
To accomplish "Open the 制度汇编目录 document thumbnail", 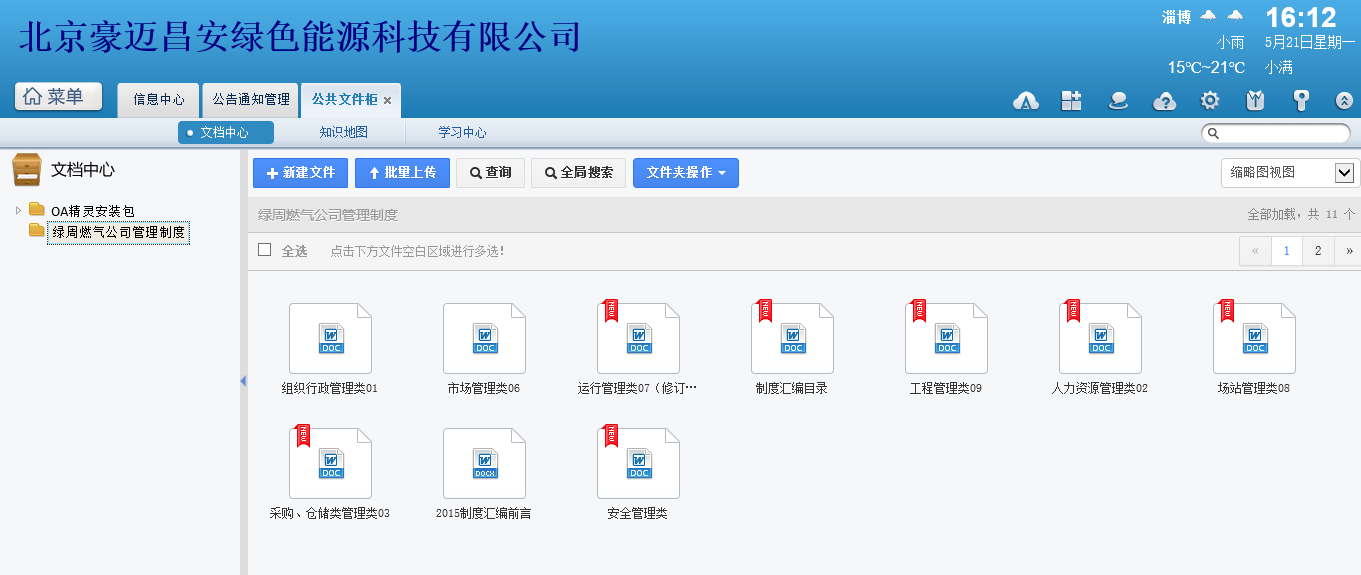I will (792, 339).
